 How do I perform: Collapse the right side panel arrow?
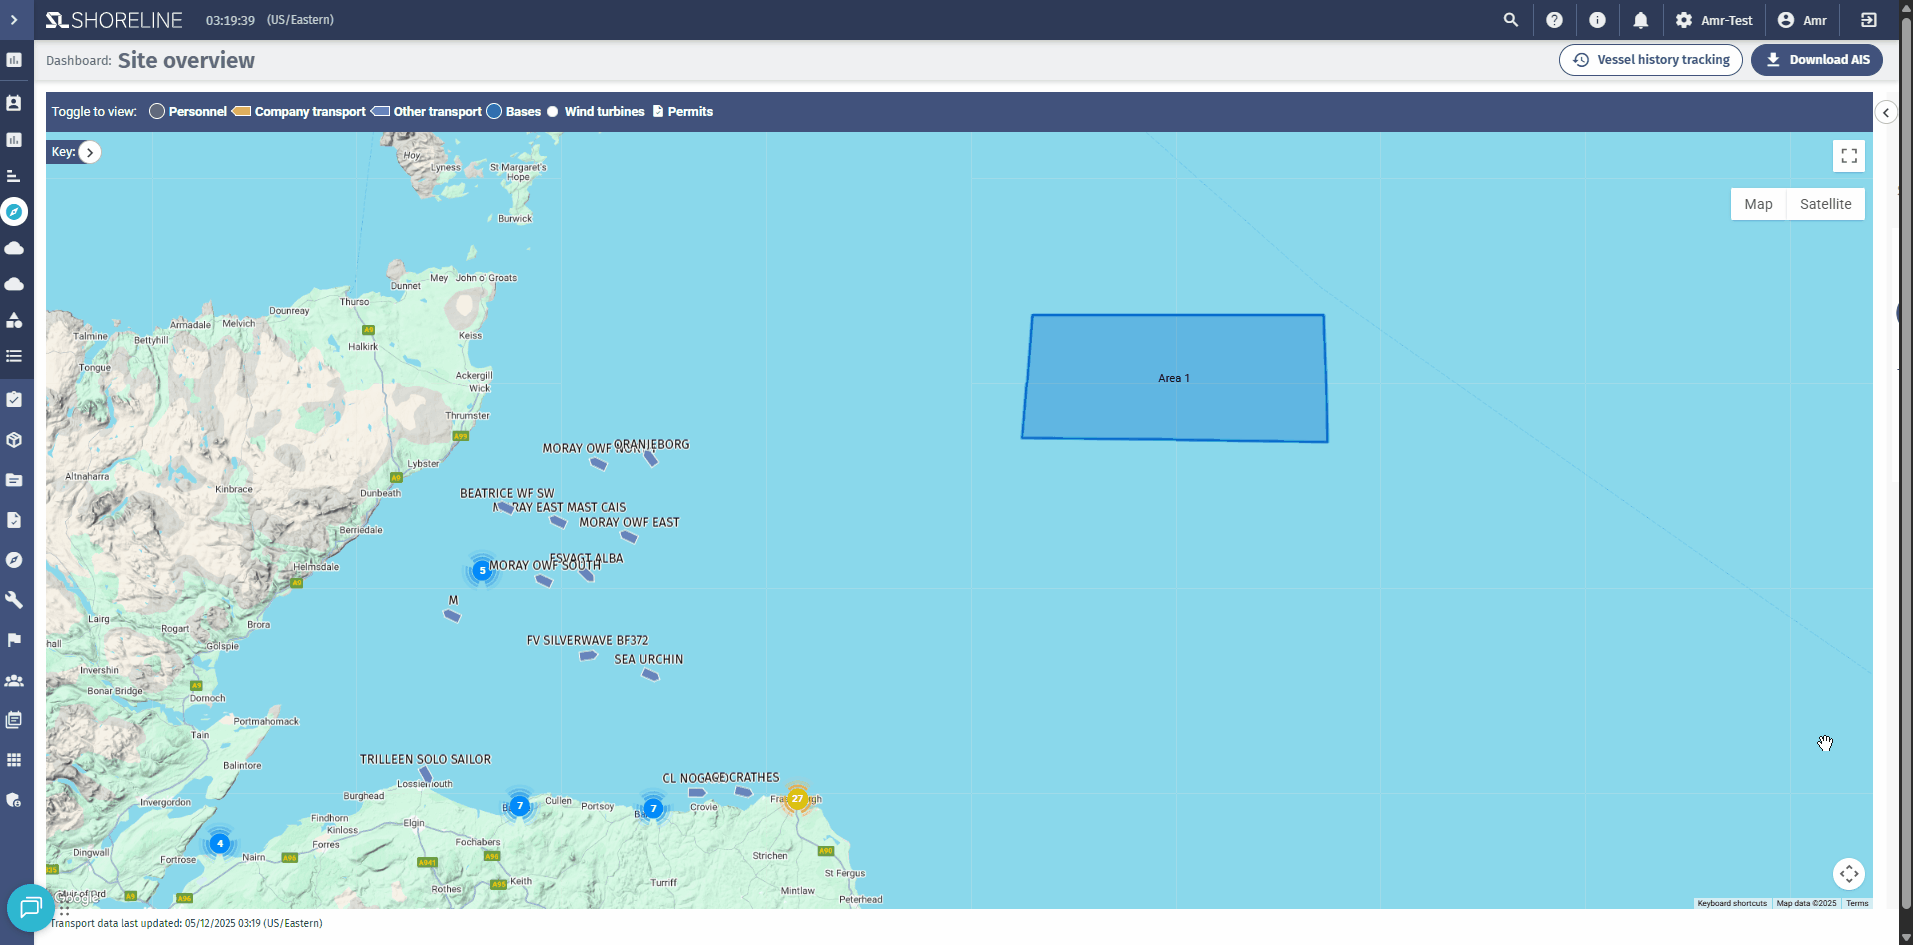1885,113
